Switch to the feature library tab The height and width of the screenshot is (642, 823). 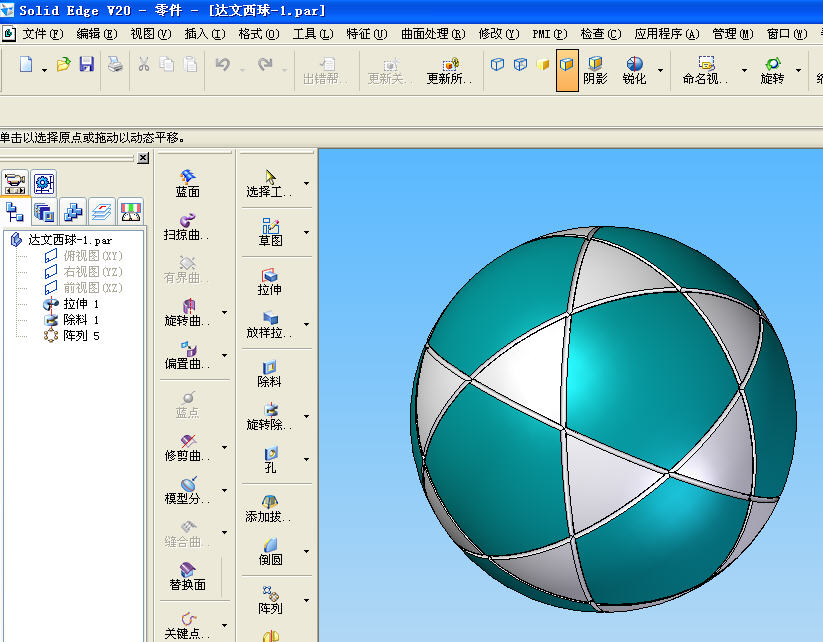tap(44, 212)
